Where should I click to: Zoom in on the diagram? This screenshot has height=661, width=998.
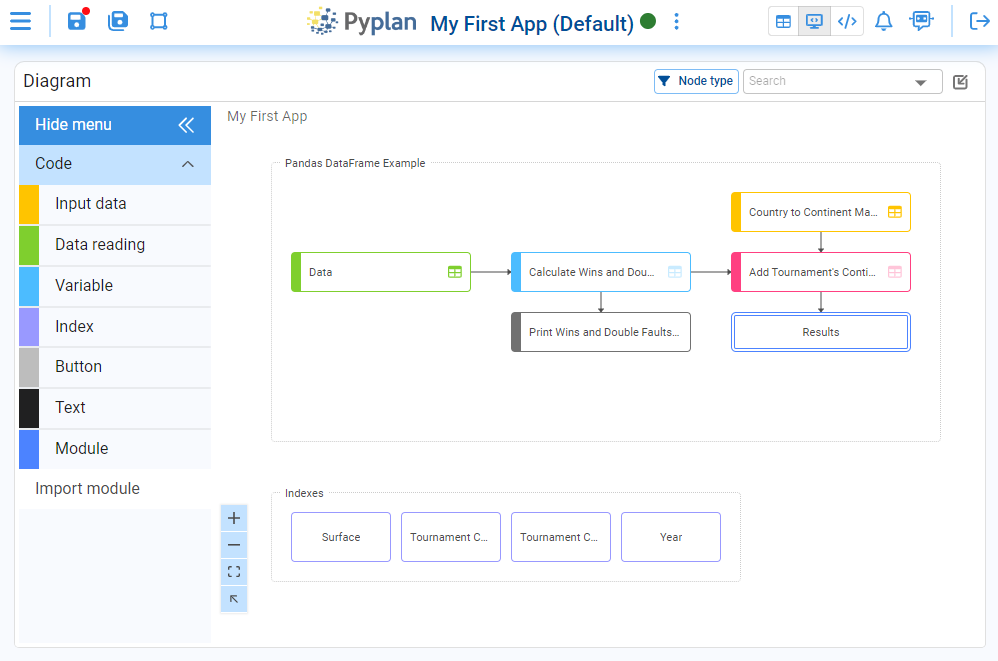click(x=234, y=518)
